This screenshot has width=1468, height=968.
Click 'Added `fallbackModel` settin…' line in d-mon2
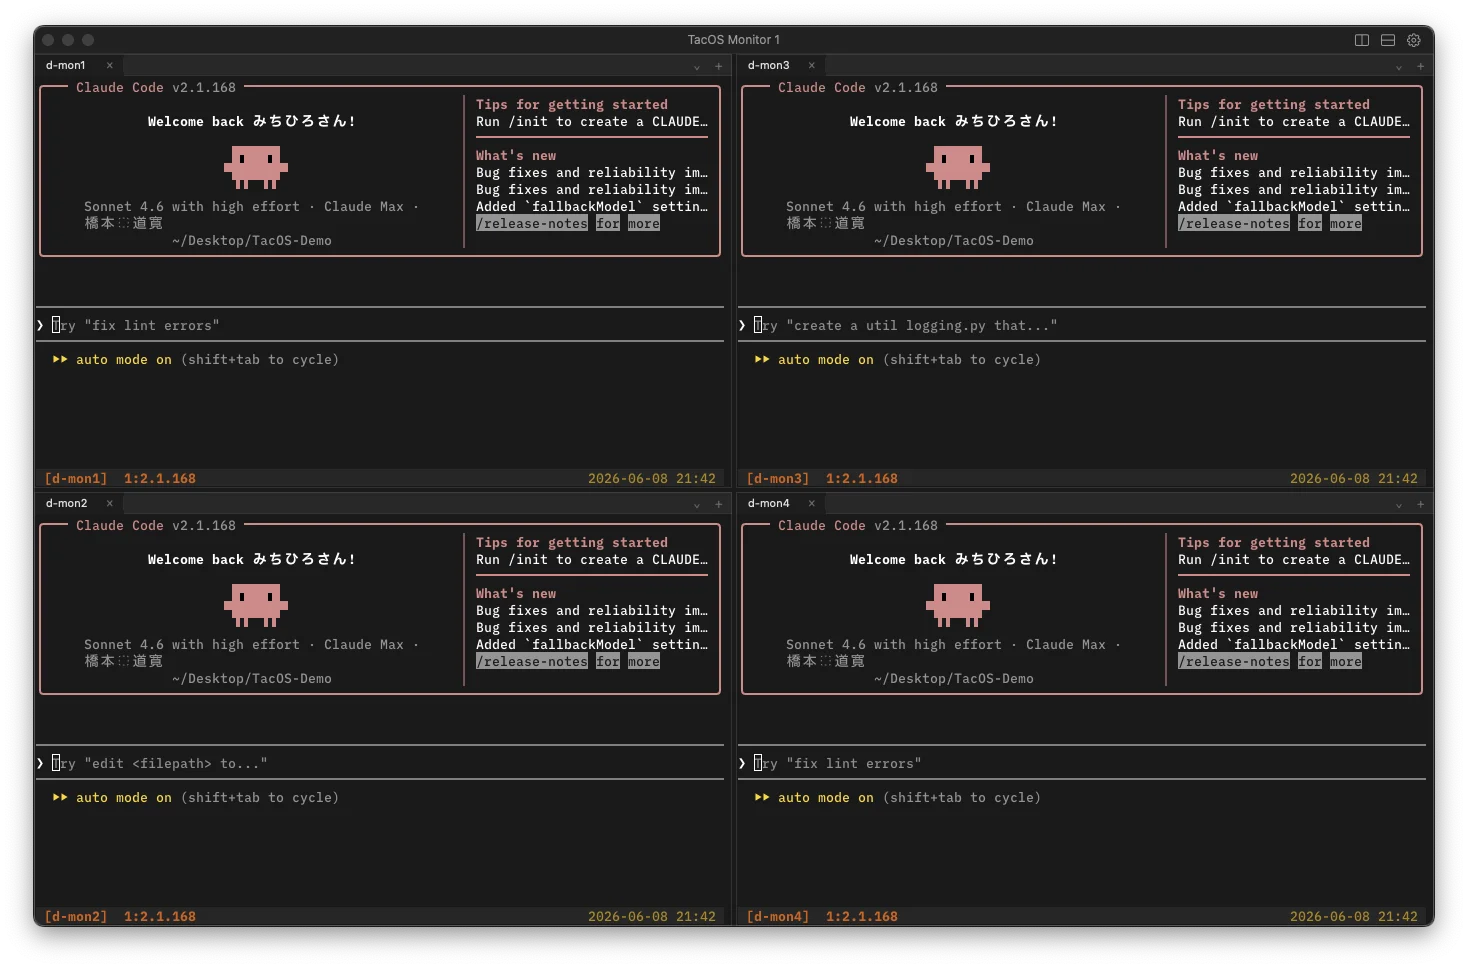point(592,645)
